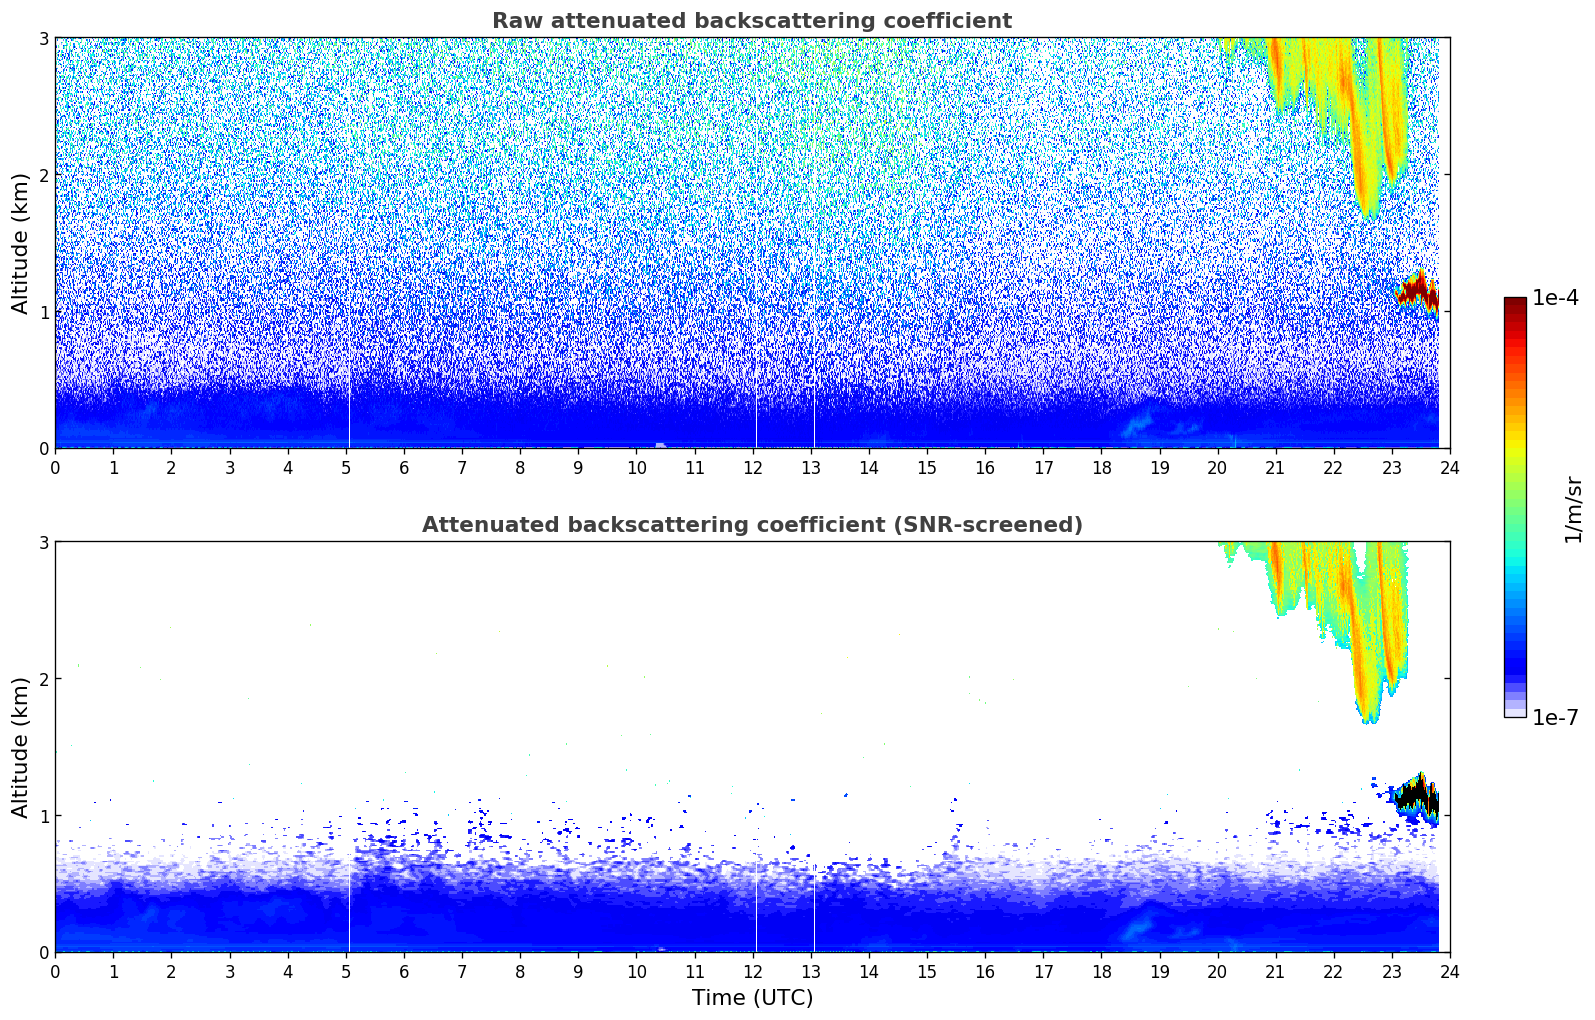Click tick label '9' on bottom plot time axis
The height and width of the screenshot is (1020, 1595).
click(578, 971)
